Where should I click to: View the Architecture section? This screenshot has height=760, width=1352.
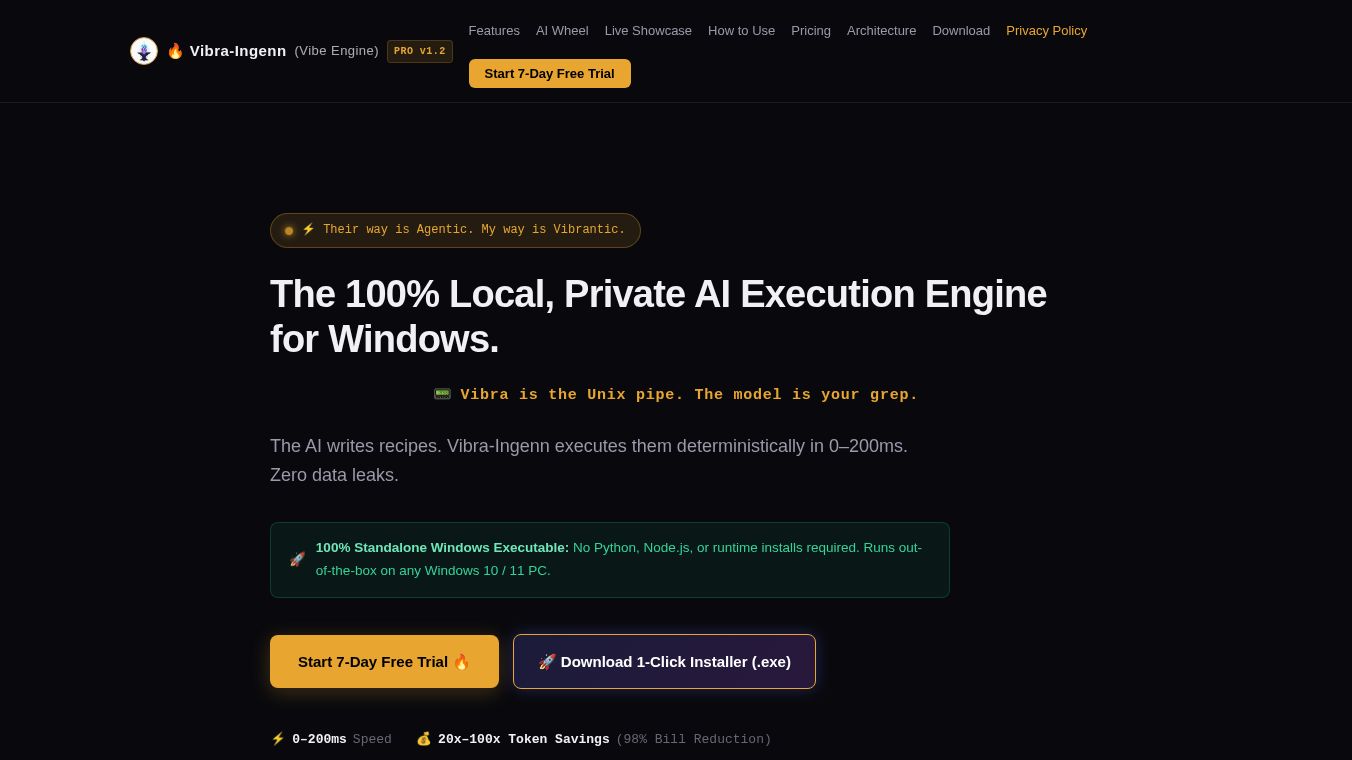(x=881, y=31)
